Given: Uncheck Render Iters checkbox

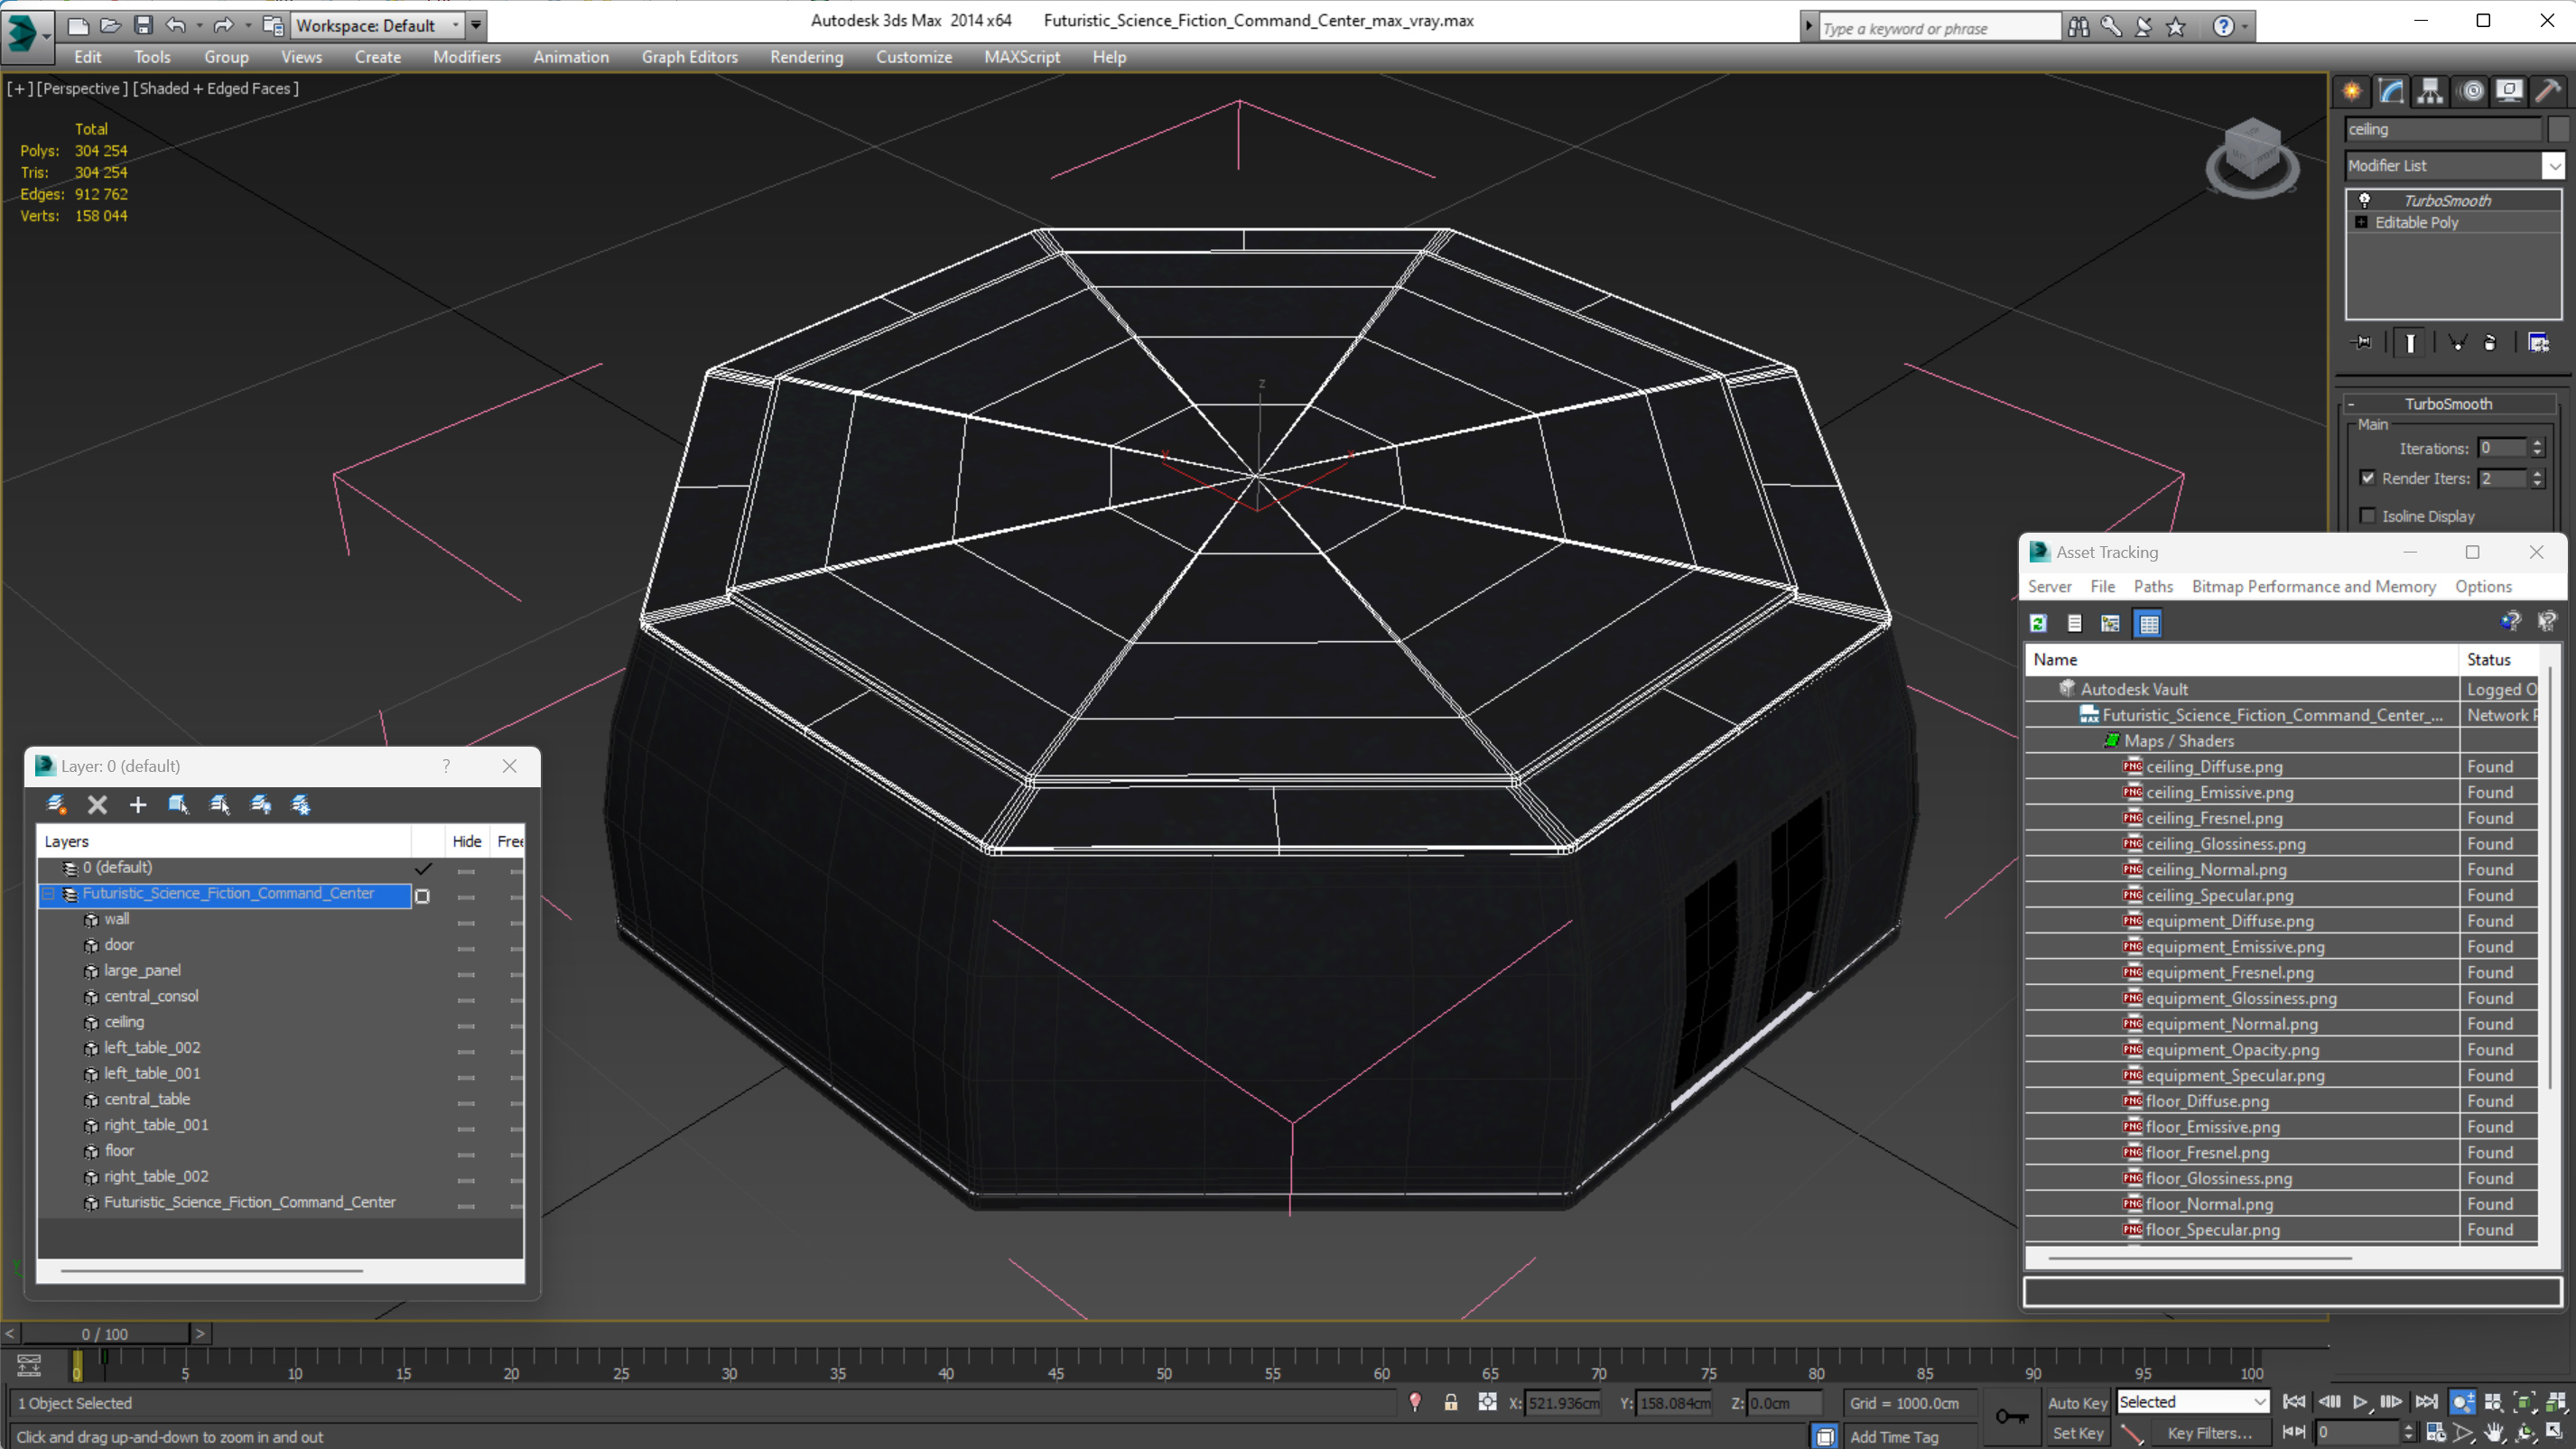Looking at the screenshot, I should (x=2367, y=478).
